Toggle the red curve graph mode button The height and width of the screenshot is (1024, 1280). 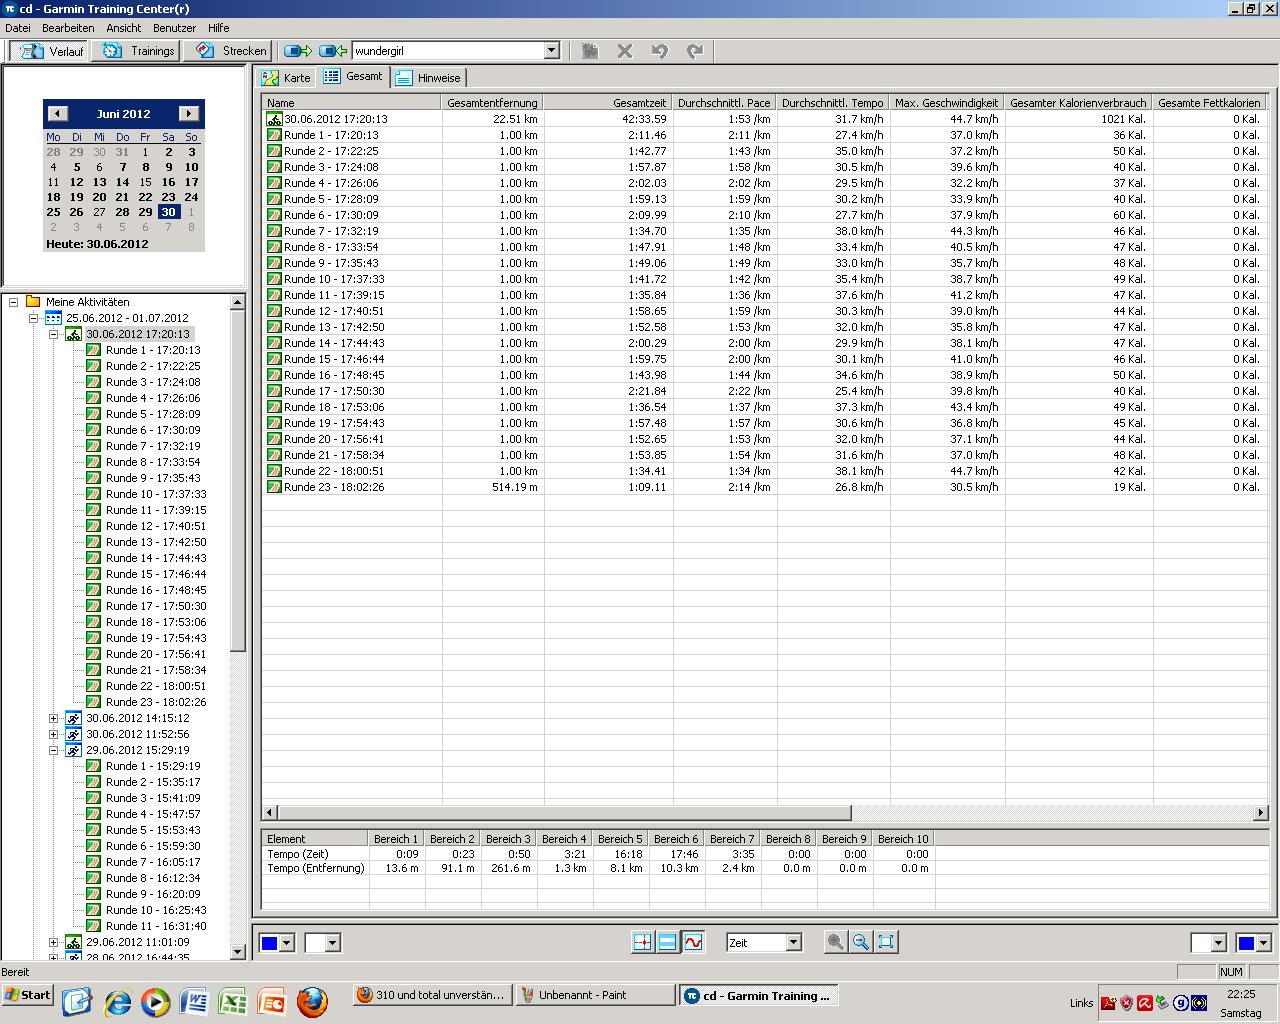693,942
